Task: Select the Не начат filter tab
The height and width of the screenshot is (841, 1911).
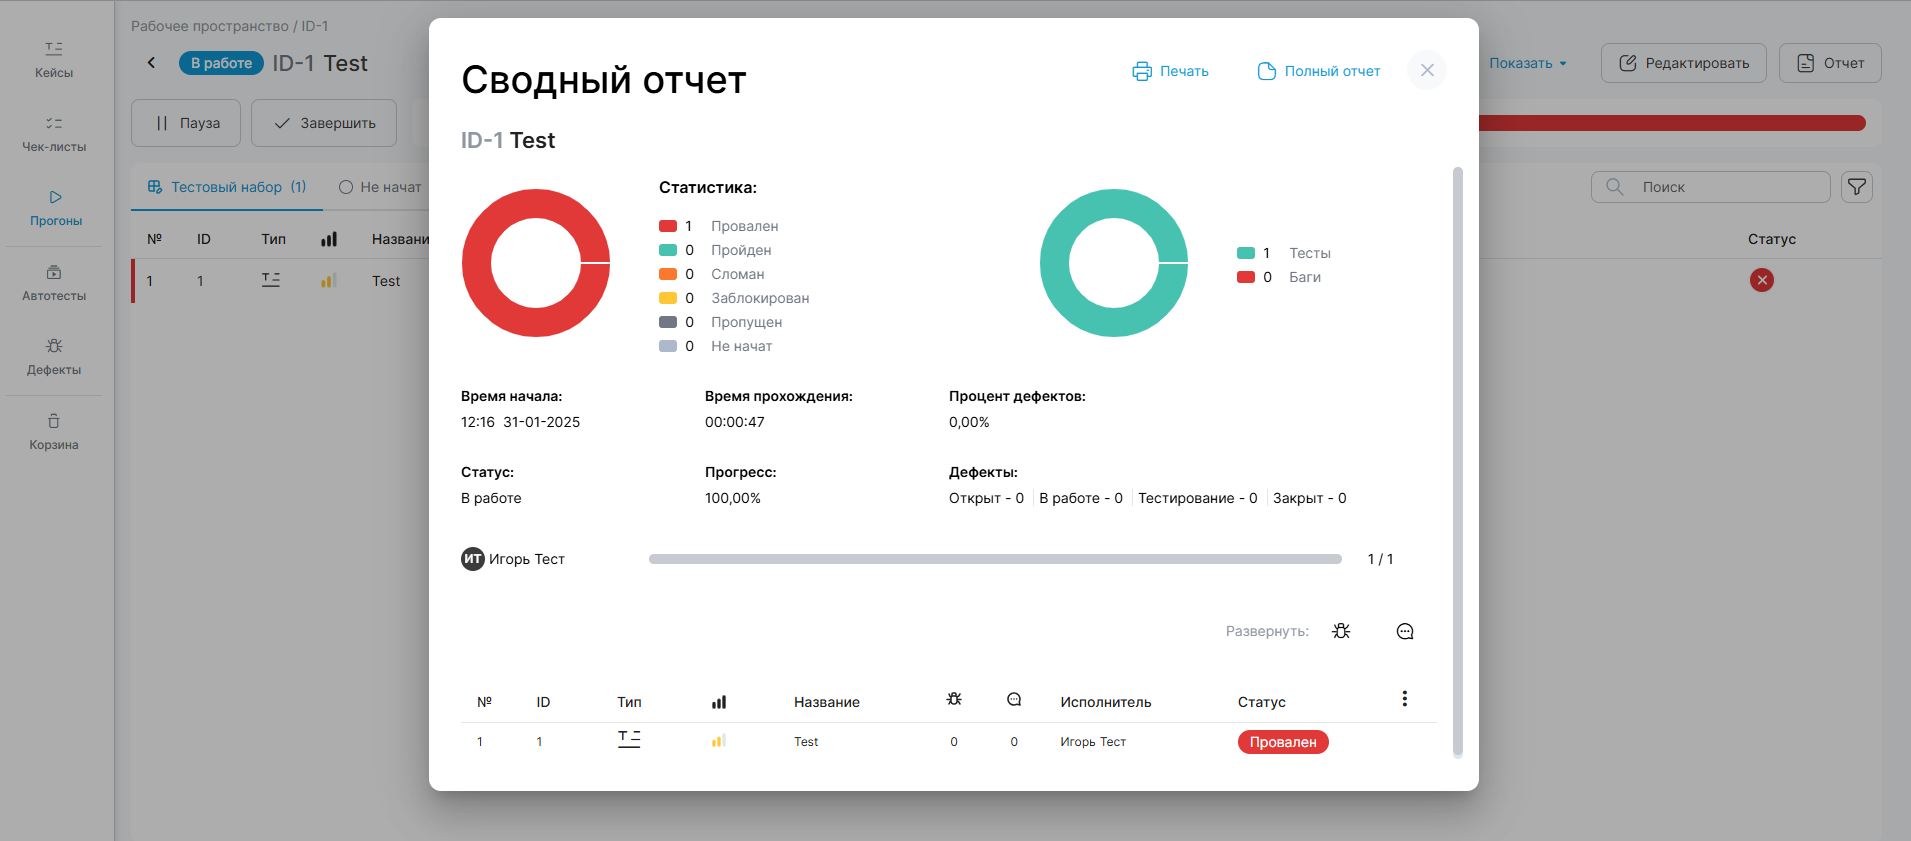Action: (380, 187)
